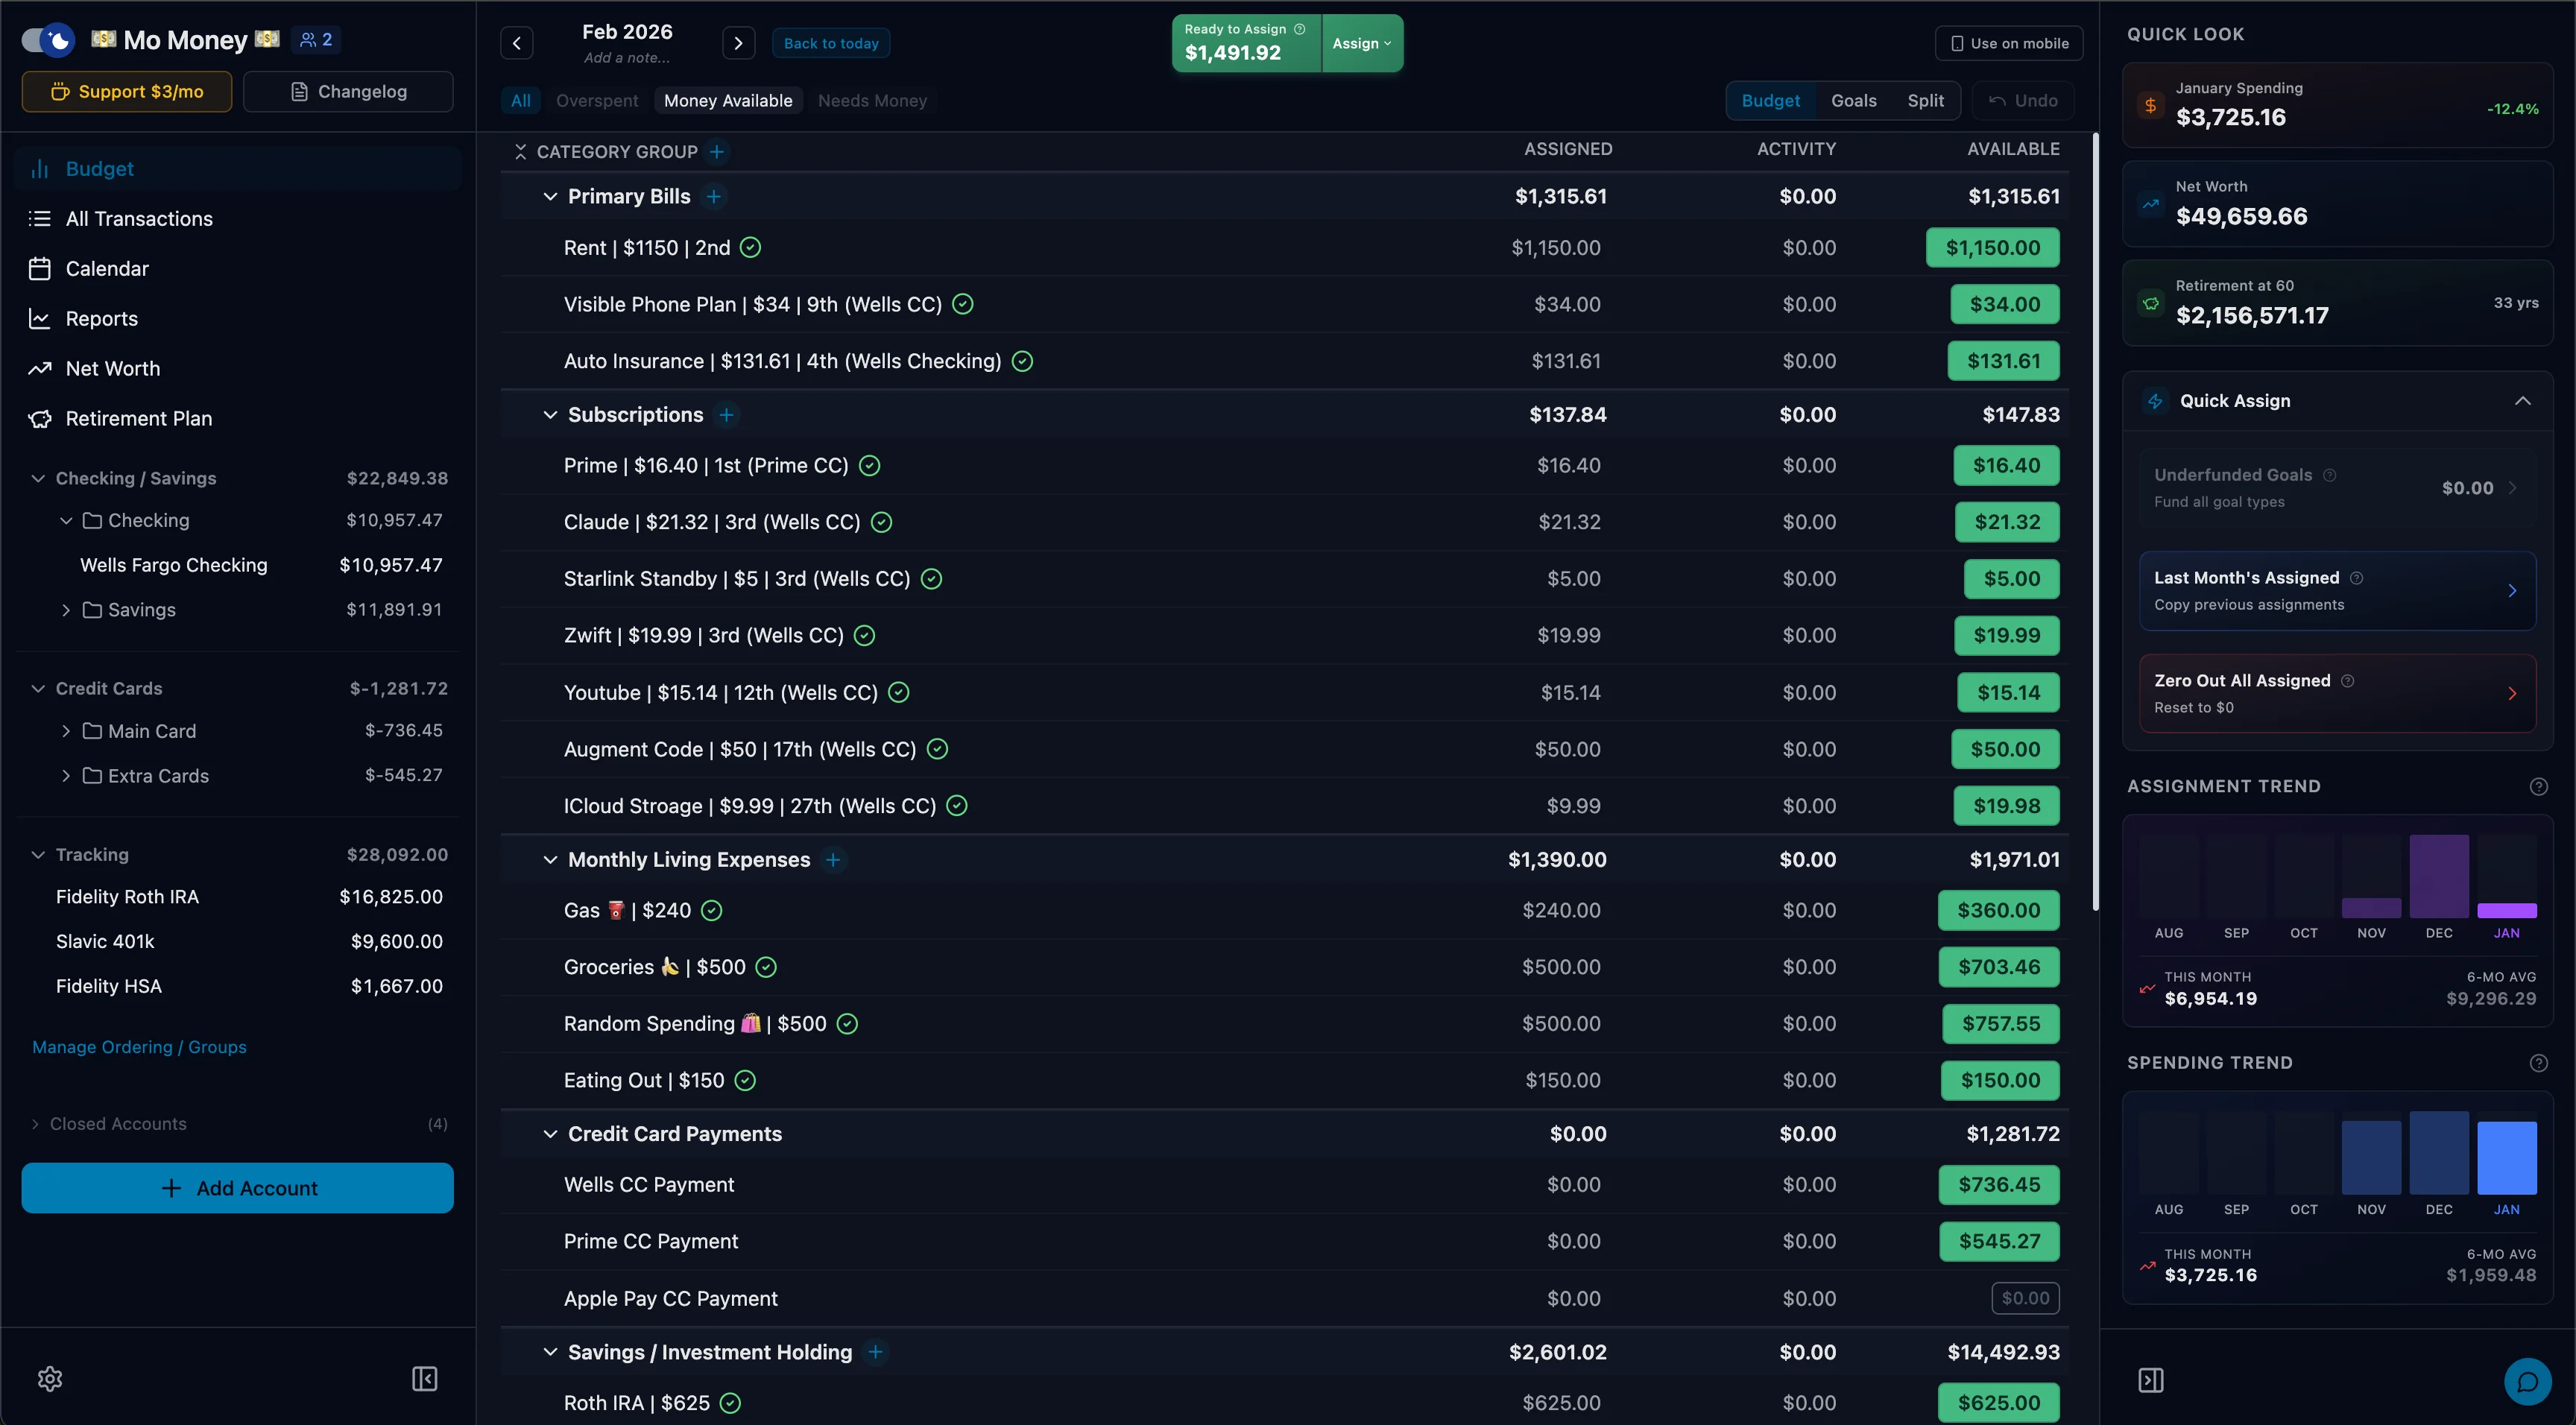The image size is (2576, 1425).
Task: Click the Add a note field
Action: (x=627, y=58)
